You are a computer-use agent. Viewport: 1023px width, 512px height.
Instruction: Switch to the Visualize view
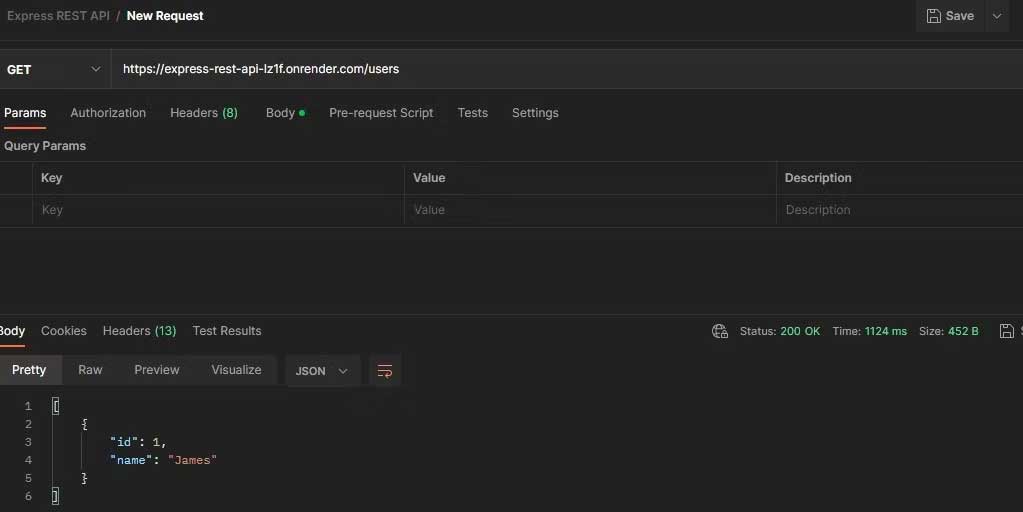tap(236, 370)
